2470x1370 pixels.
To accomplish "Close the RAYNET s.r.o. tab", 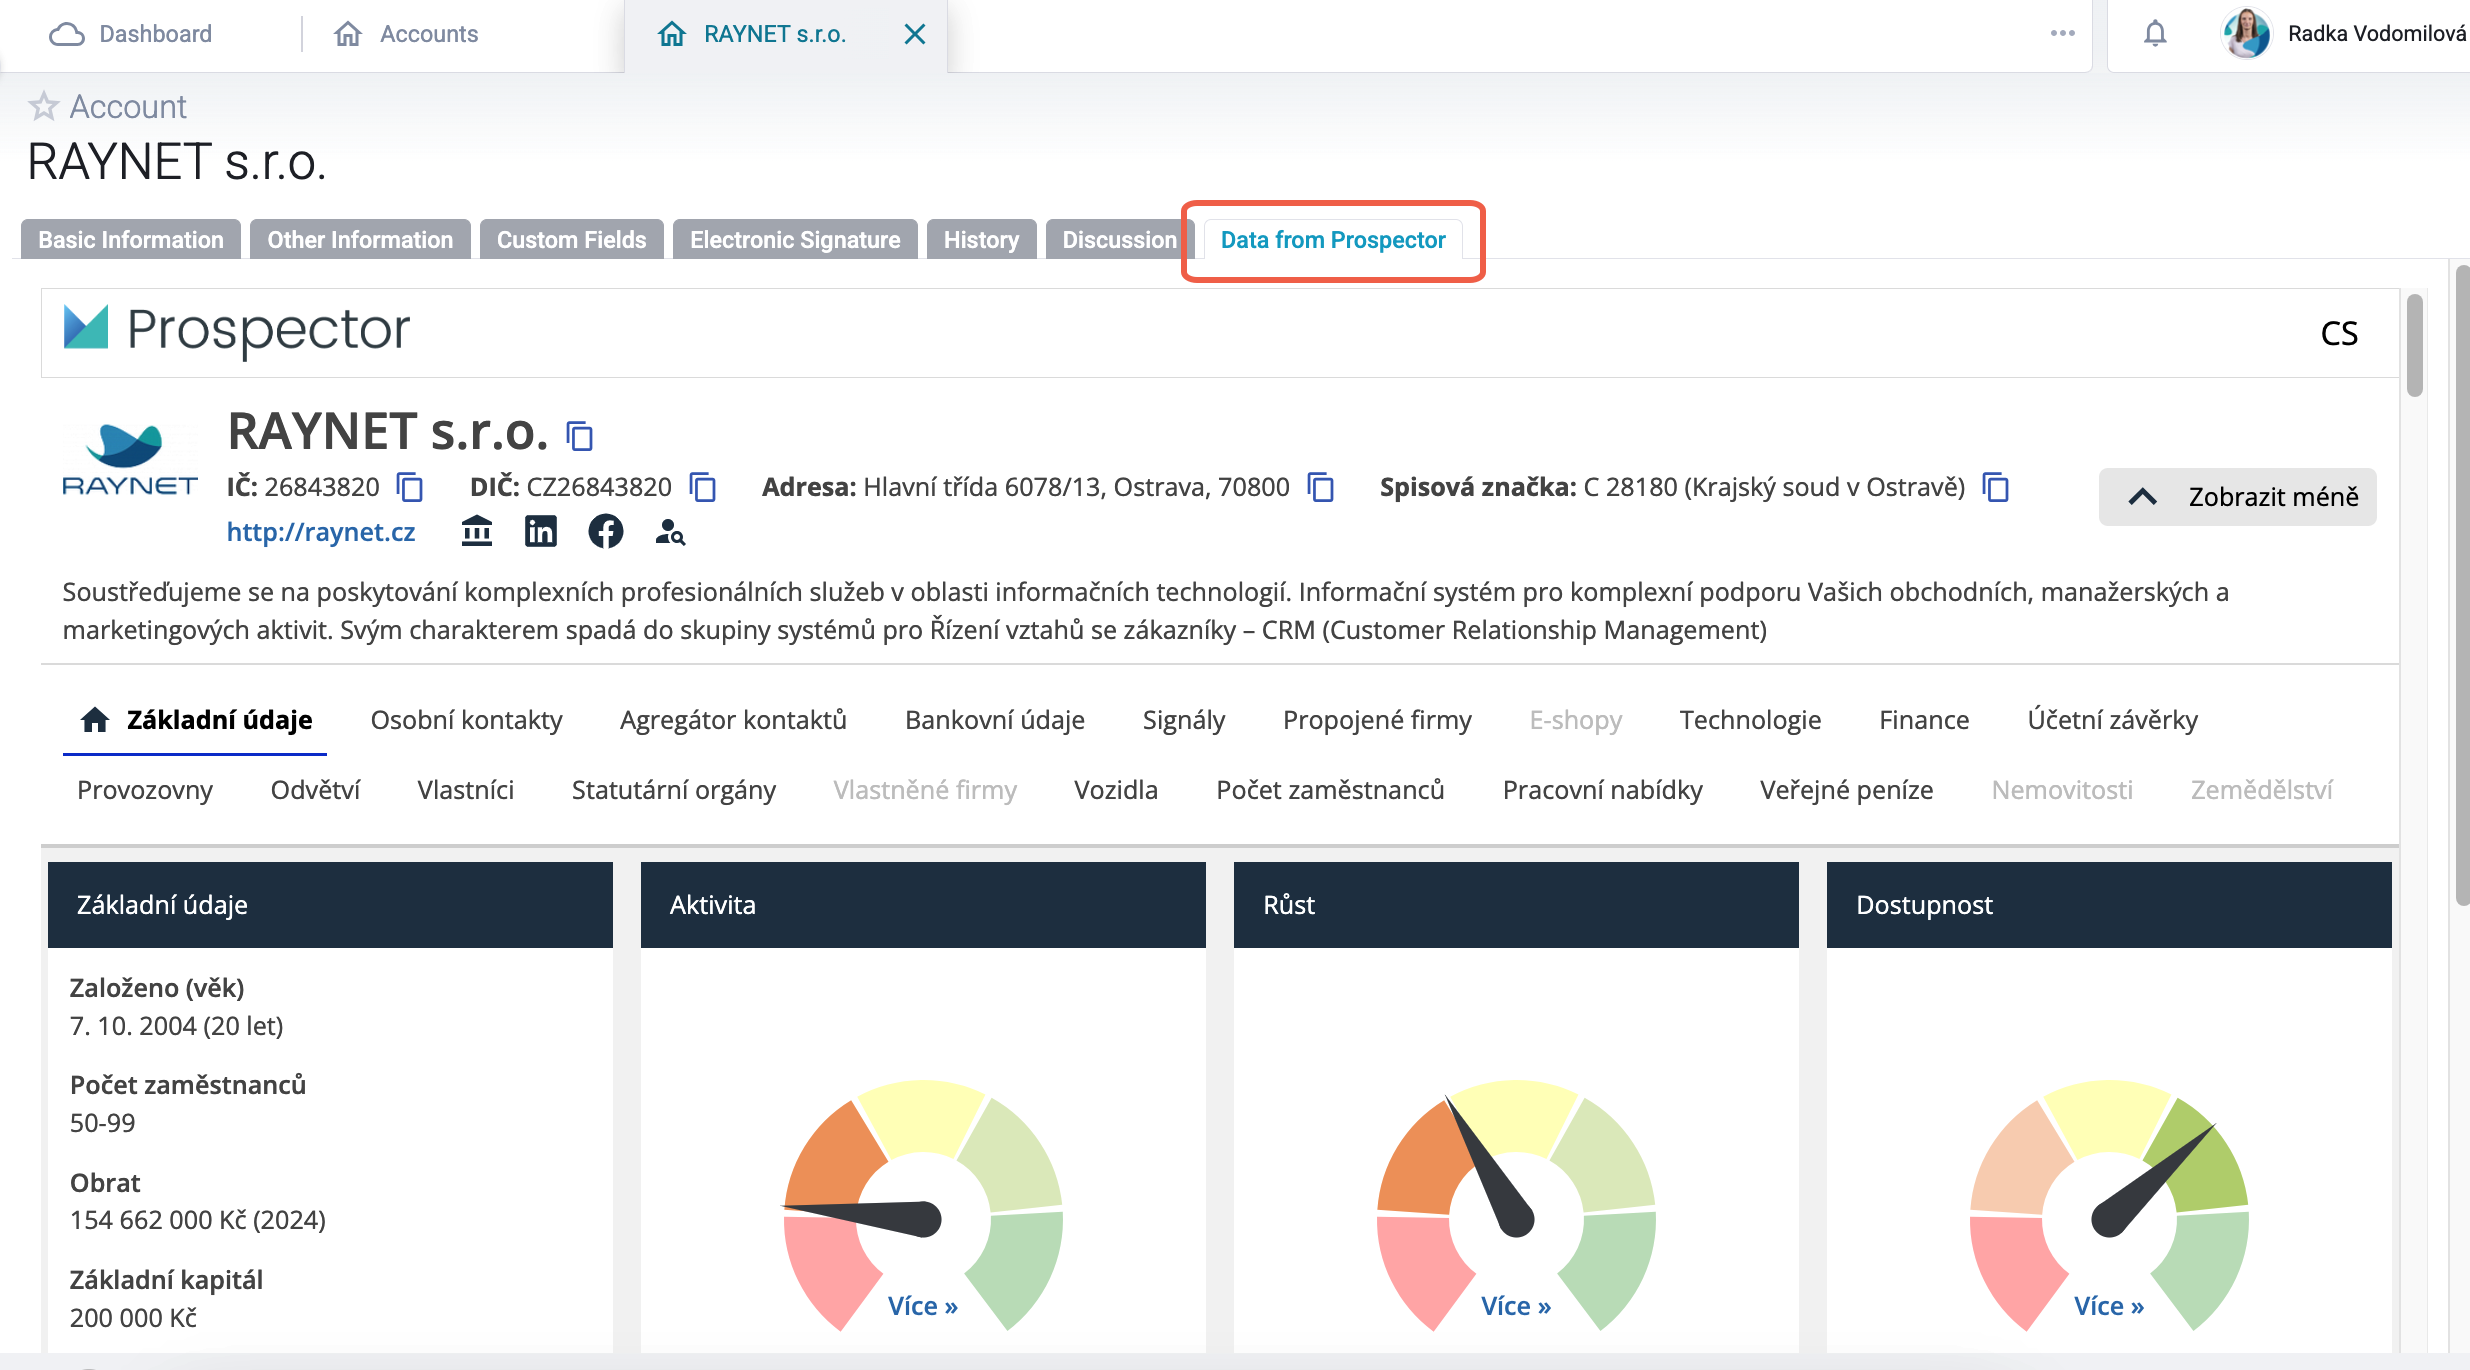I will pyautogui.click(x=914, y=34).
